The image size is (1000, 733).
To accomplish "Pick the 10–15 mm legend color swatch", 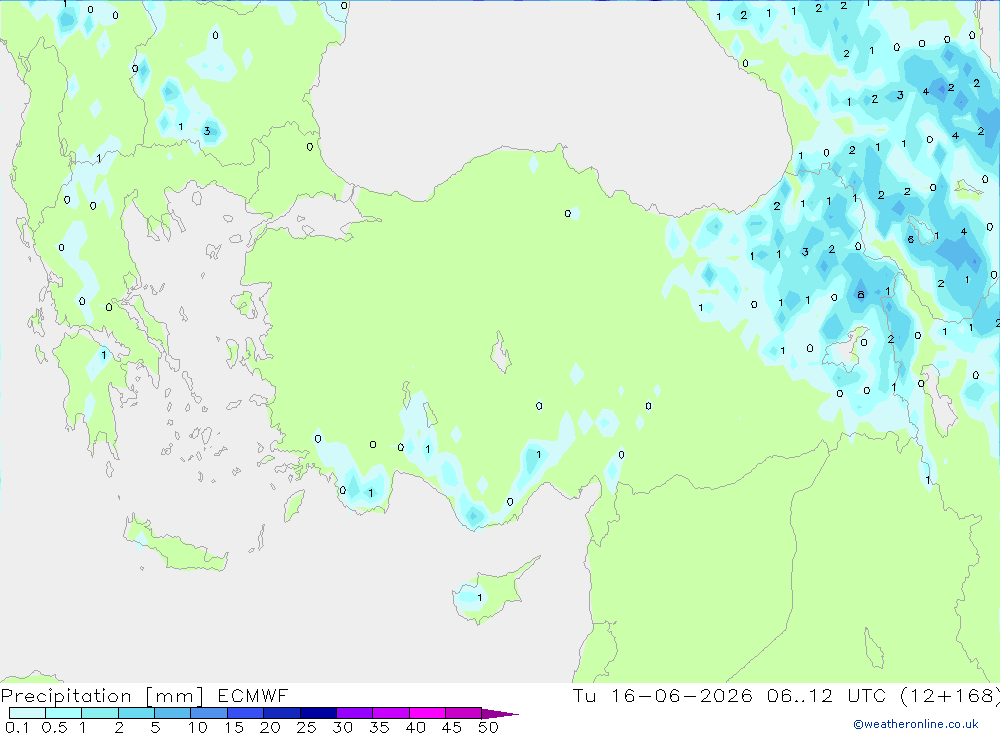I will coord(209,713).
